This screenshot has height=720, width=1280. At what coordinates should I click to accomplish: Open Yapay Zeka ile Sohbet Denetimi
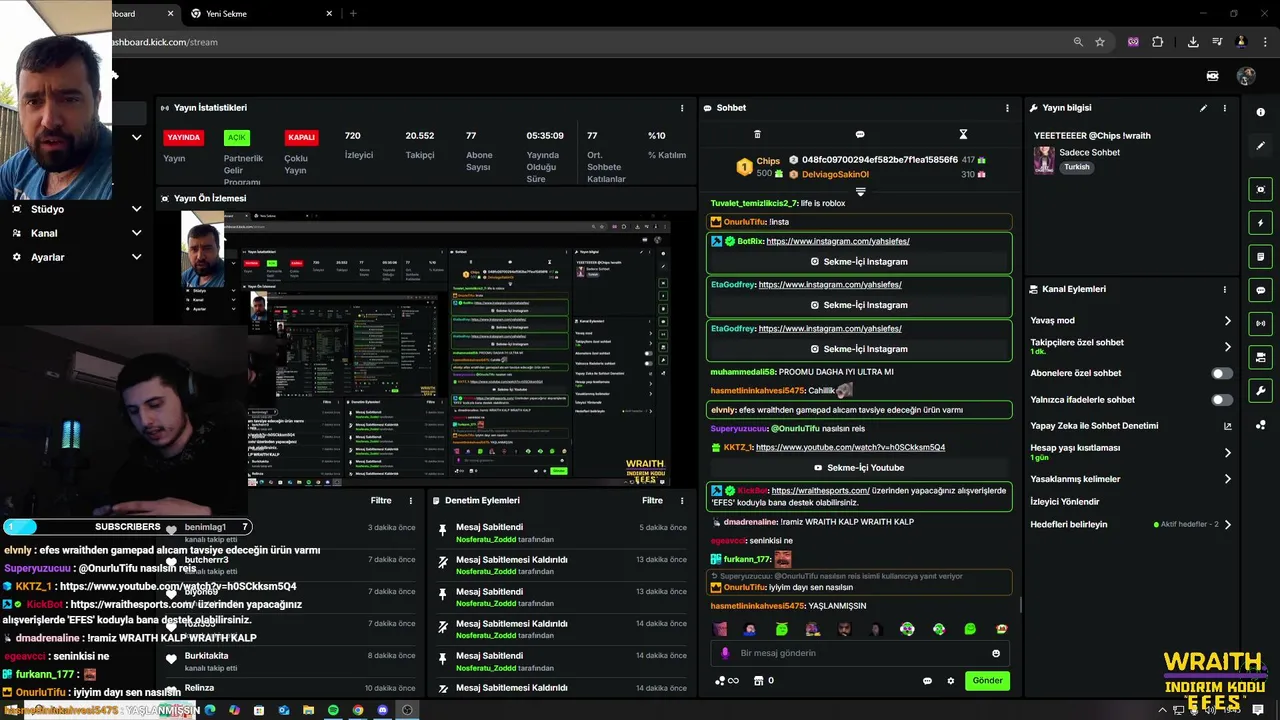point(1130,426)
